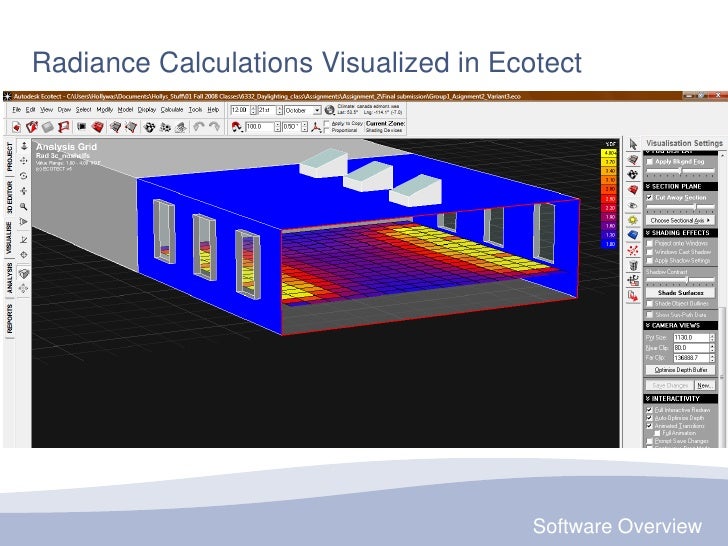This screenshot has height=546, width=728.
Task: Click the Far Clip value field
Action: coord(691,358)
